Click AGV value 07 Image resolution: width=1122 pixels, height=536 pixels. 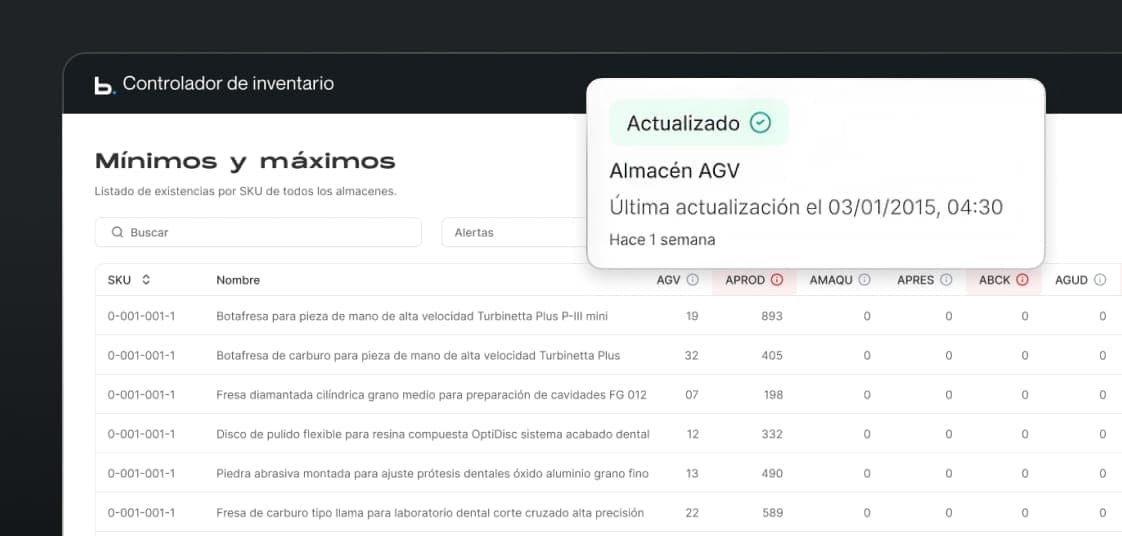point(691,394)
